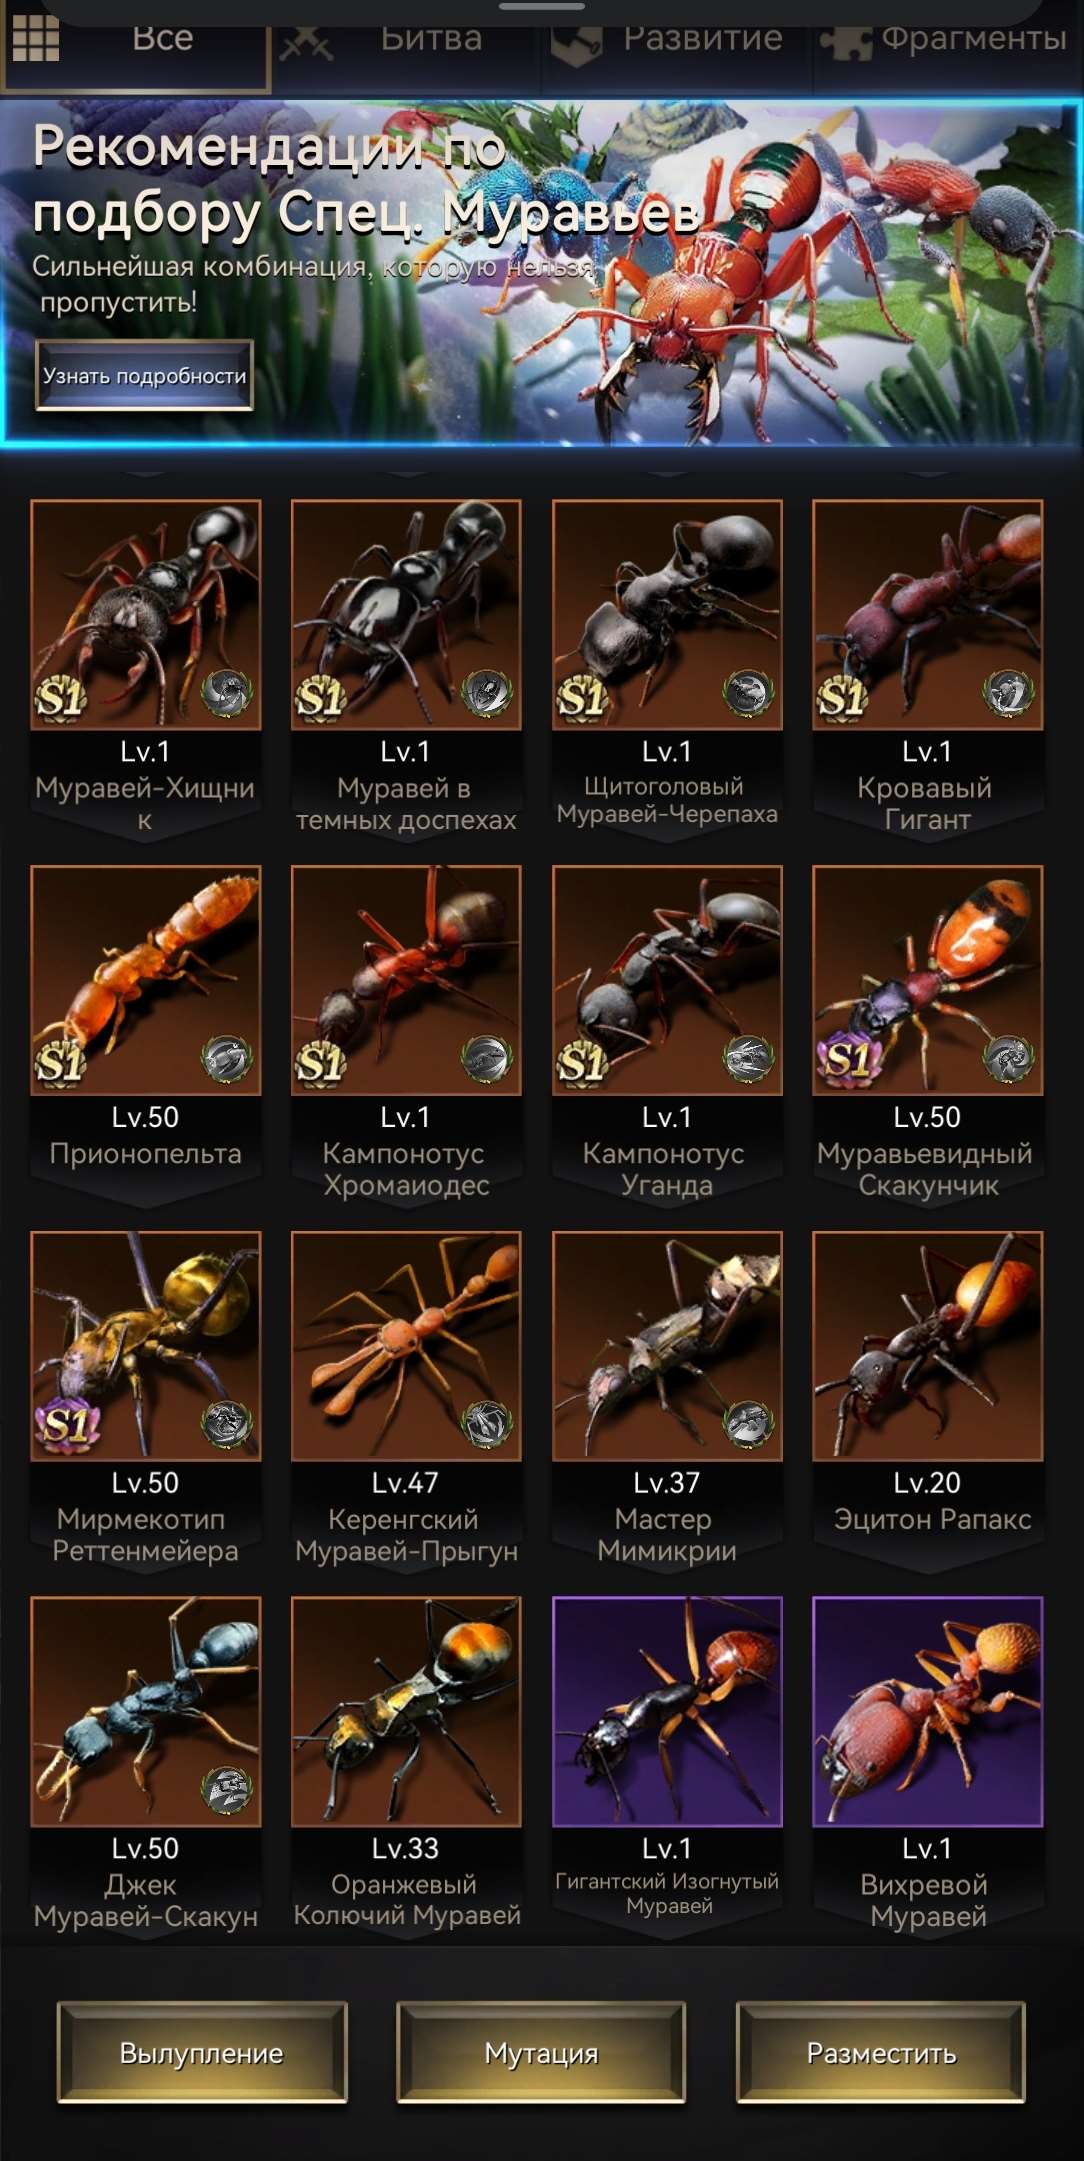Tap the Разместить button
Screen dimensions: 1084x2161
click(881, 2053)
